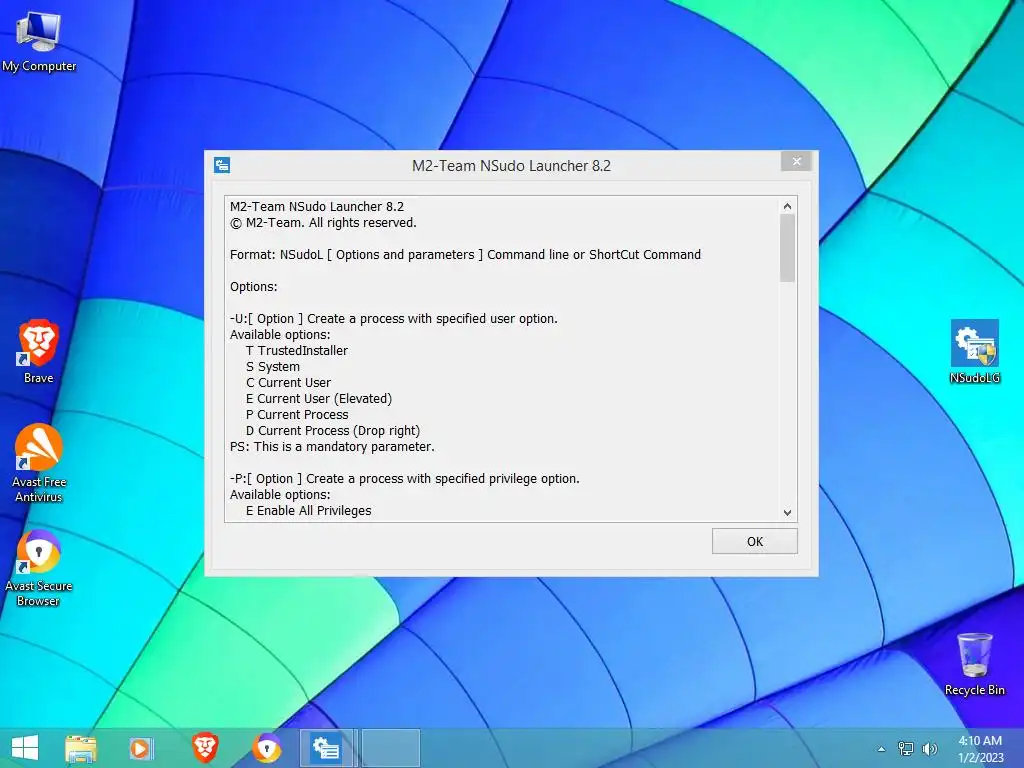Click the 'T TrustedInstaller' option line
This screenshot has height=768, width=1024.
[296, 351]
